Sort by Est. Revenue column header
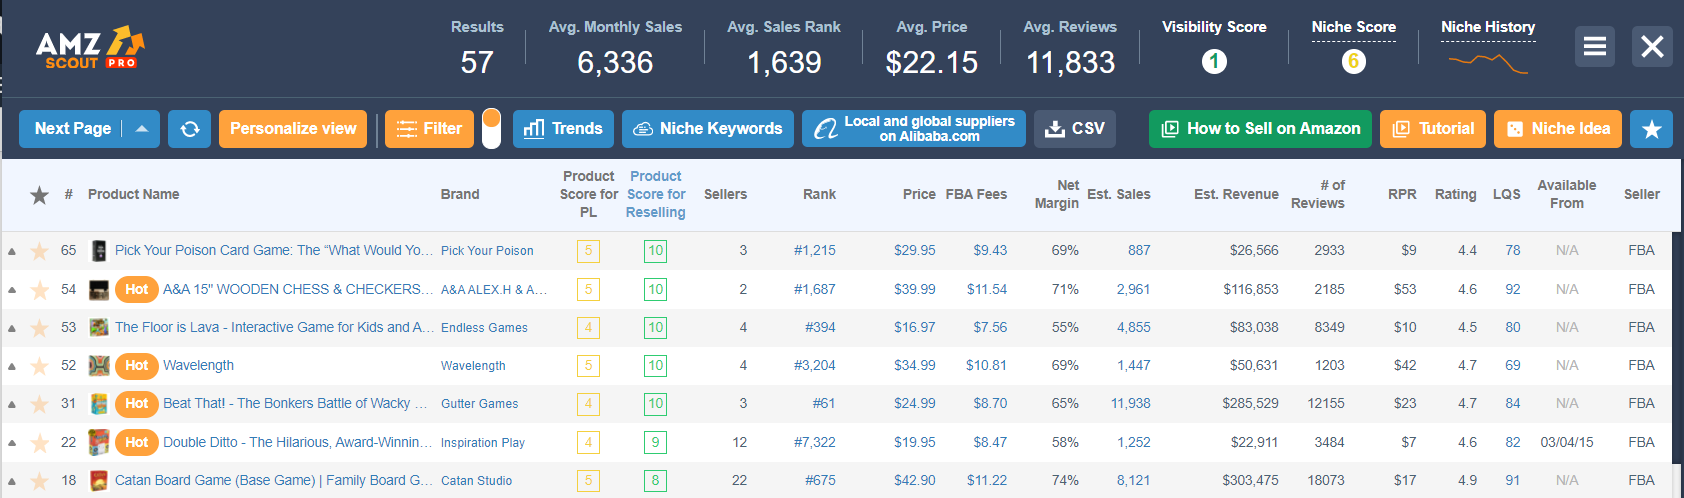Image resolution: width=1684 pixels, height=498 pixels. (x=1236, y=194)
